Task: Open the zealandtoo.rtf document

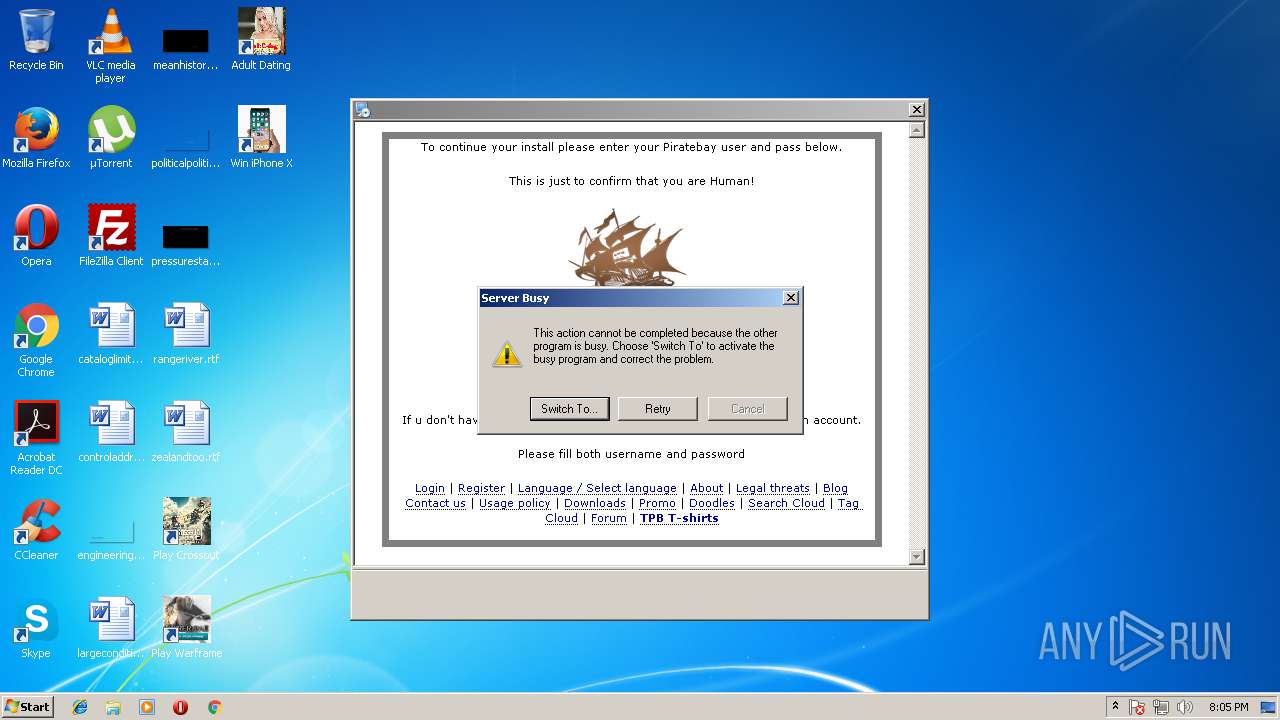Action: click(x=186, y=432)
